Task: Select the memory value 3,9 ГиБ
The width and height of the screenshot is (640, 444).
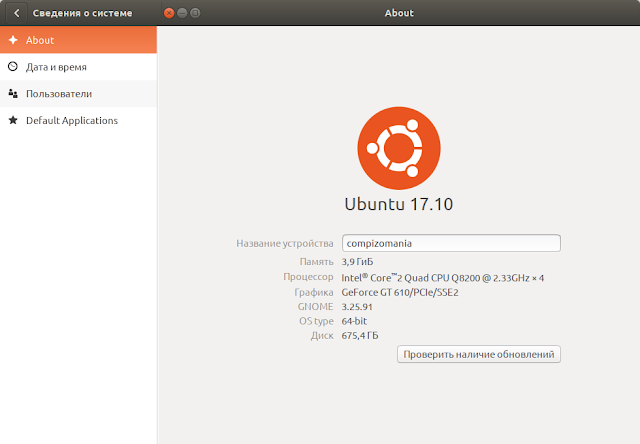Action: 358,262
